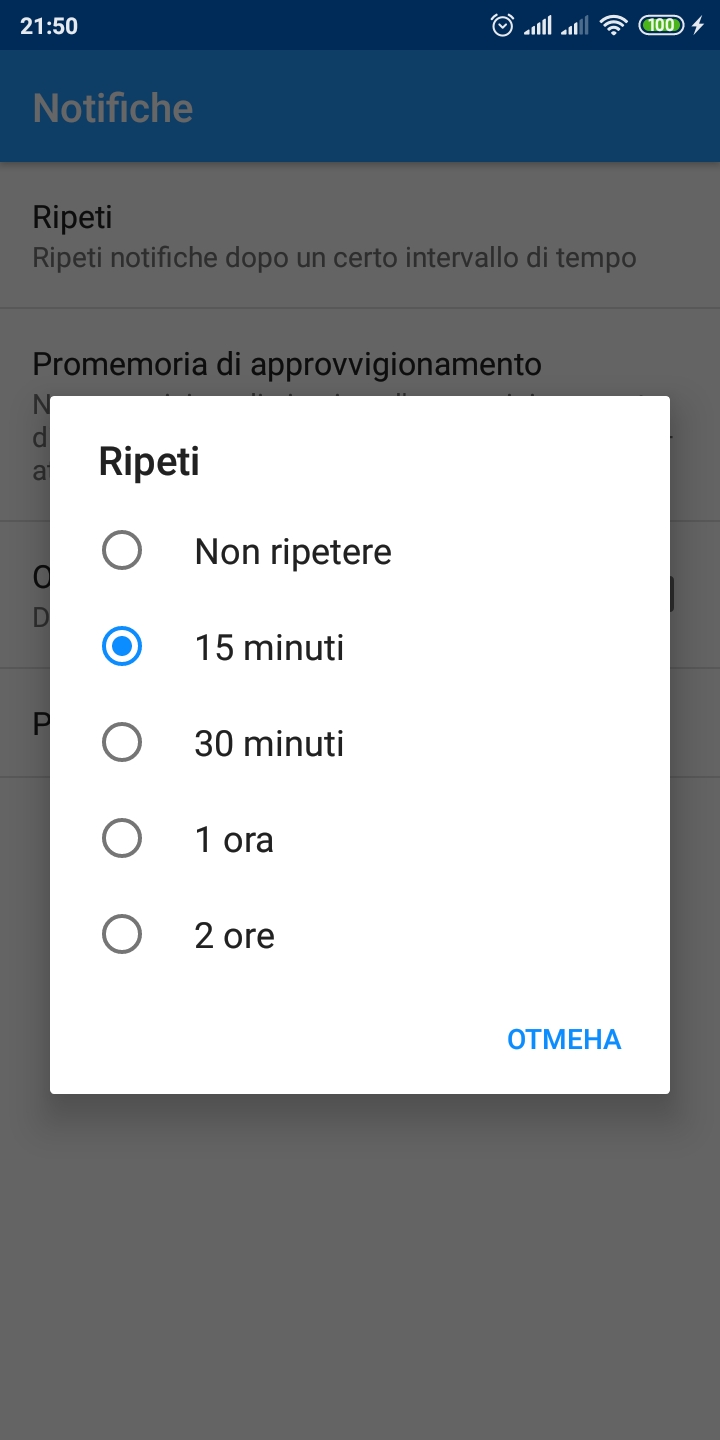Tap the Wi-Fi status bar icon
The height and width of the screenshot is (1440, 720).
coord(613,26)
